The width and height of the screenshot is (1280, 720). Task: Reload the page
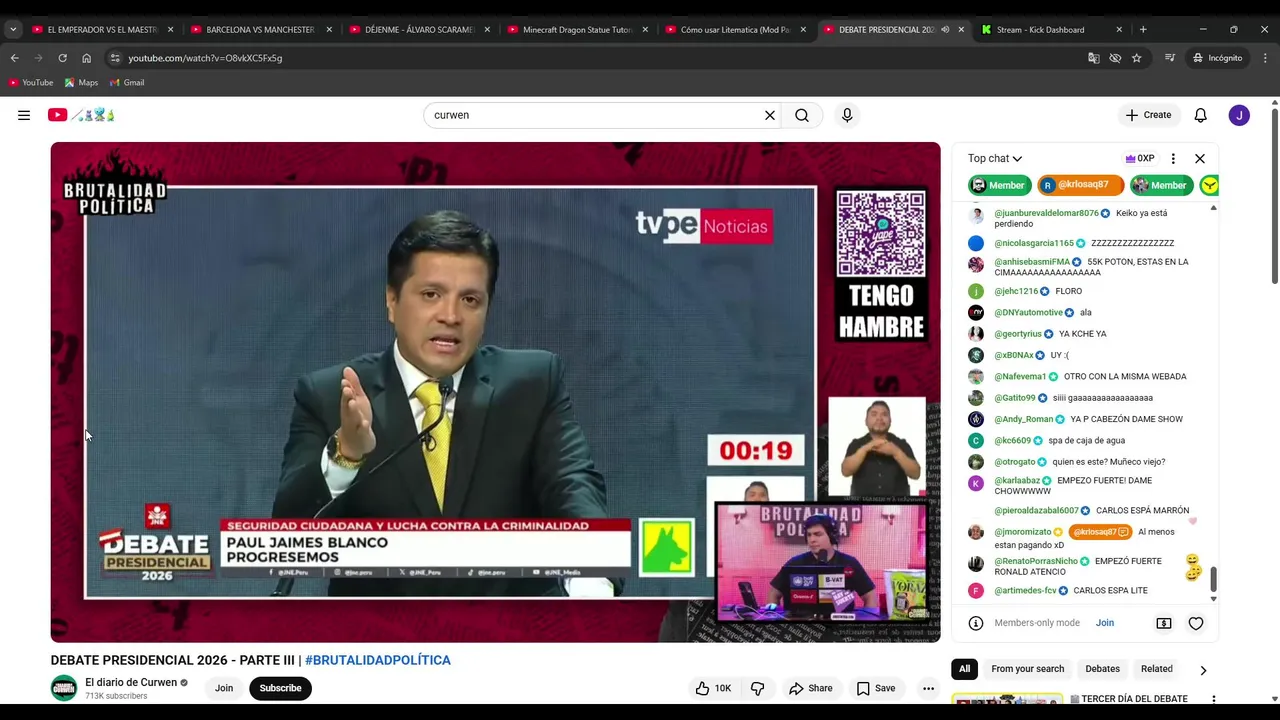(x=62, y=58)
